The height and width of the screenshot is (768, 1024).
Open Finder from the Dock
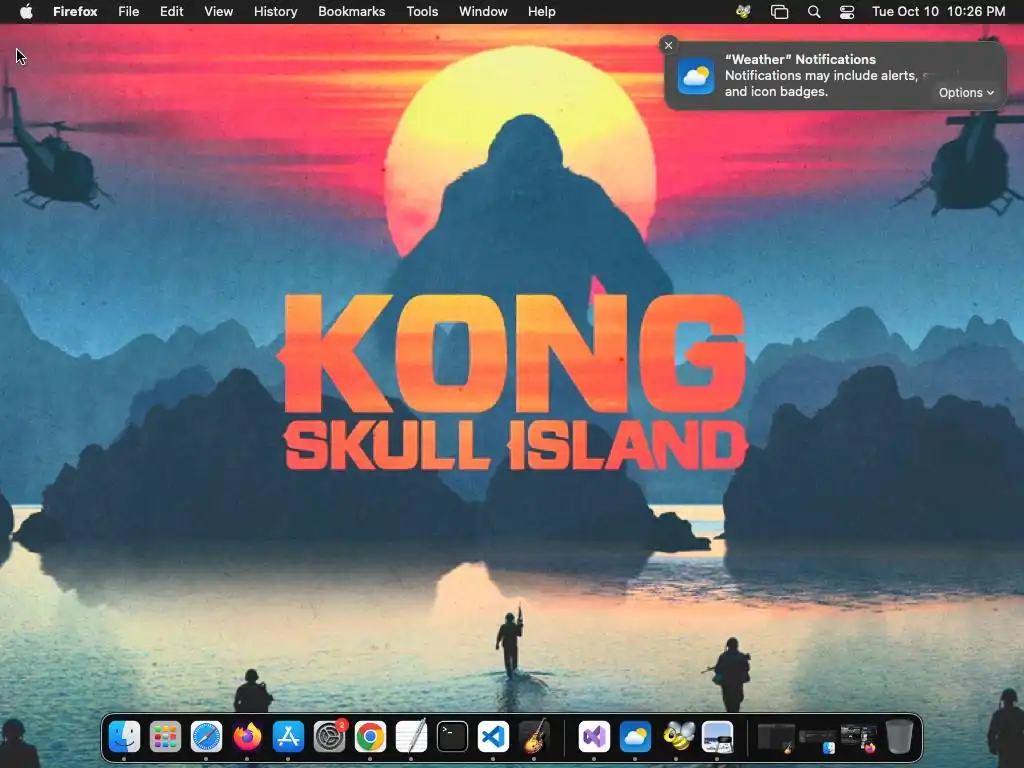click(x=124, y=737)
